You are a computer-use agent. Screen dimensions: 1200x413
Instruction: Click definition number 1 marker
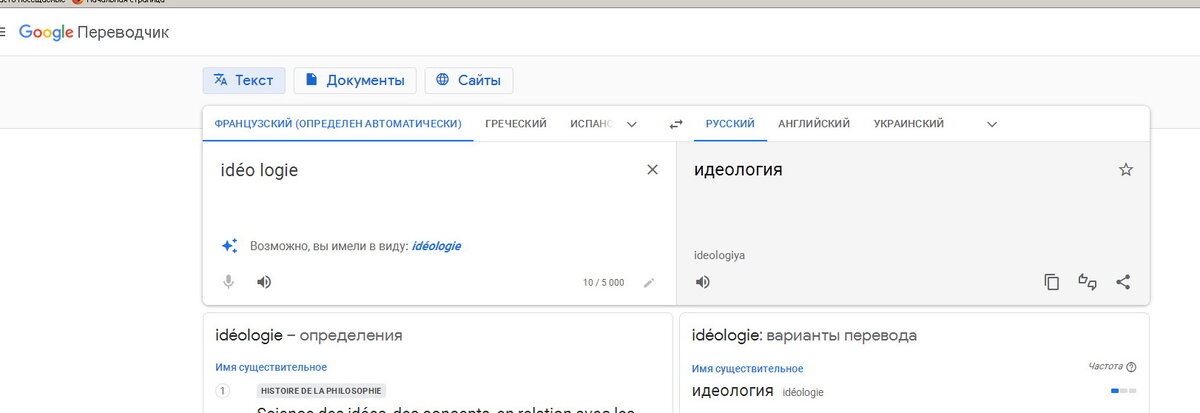[x=223, y=391]
